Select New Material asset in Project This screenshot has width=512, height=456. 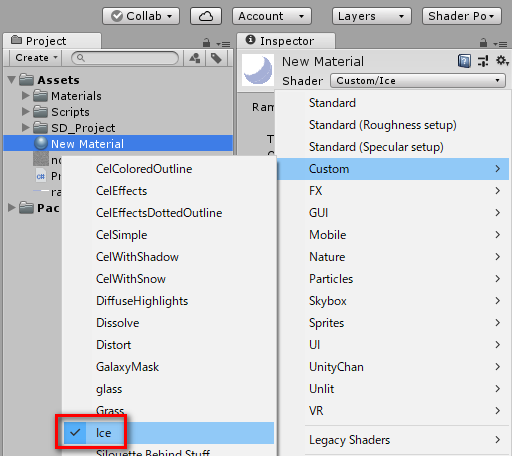click(118, 144)
